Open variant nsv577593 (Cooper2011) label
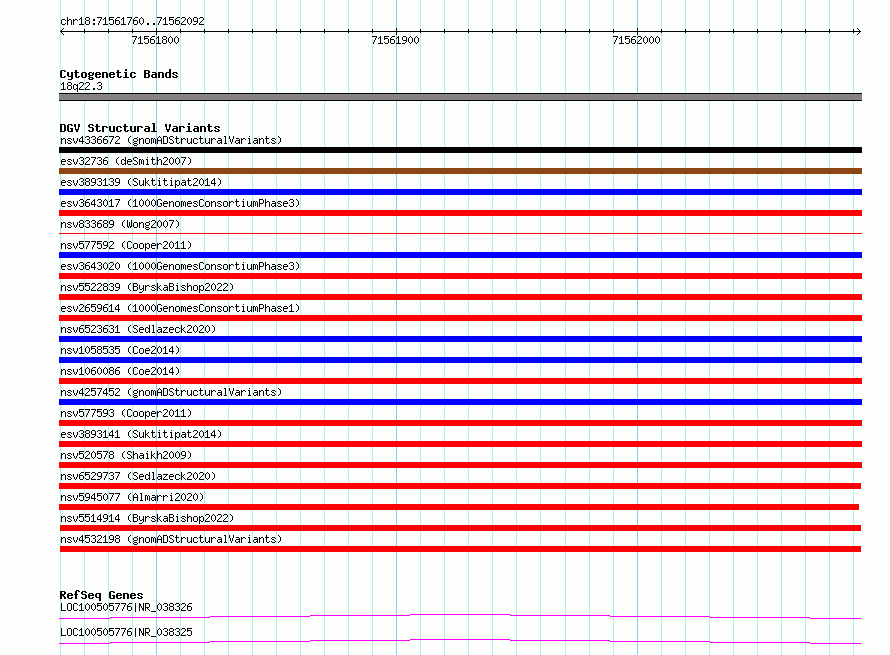 click(126, 413)
